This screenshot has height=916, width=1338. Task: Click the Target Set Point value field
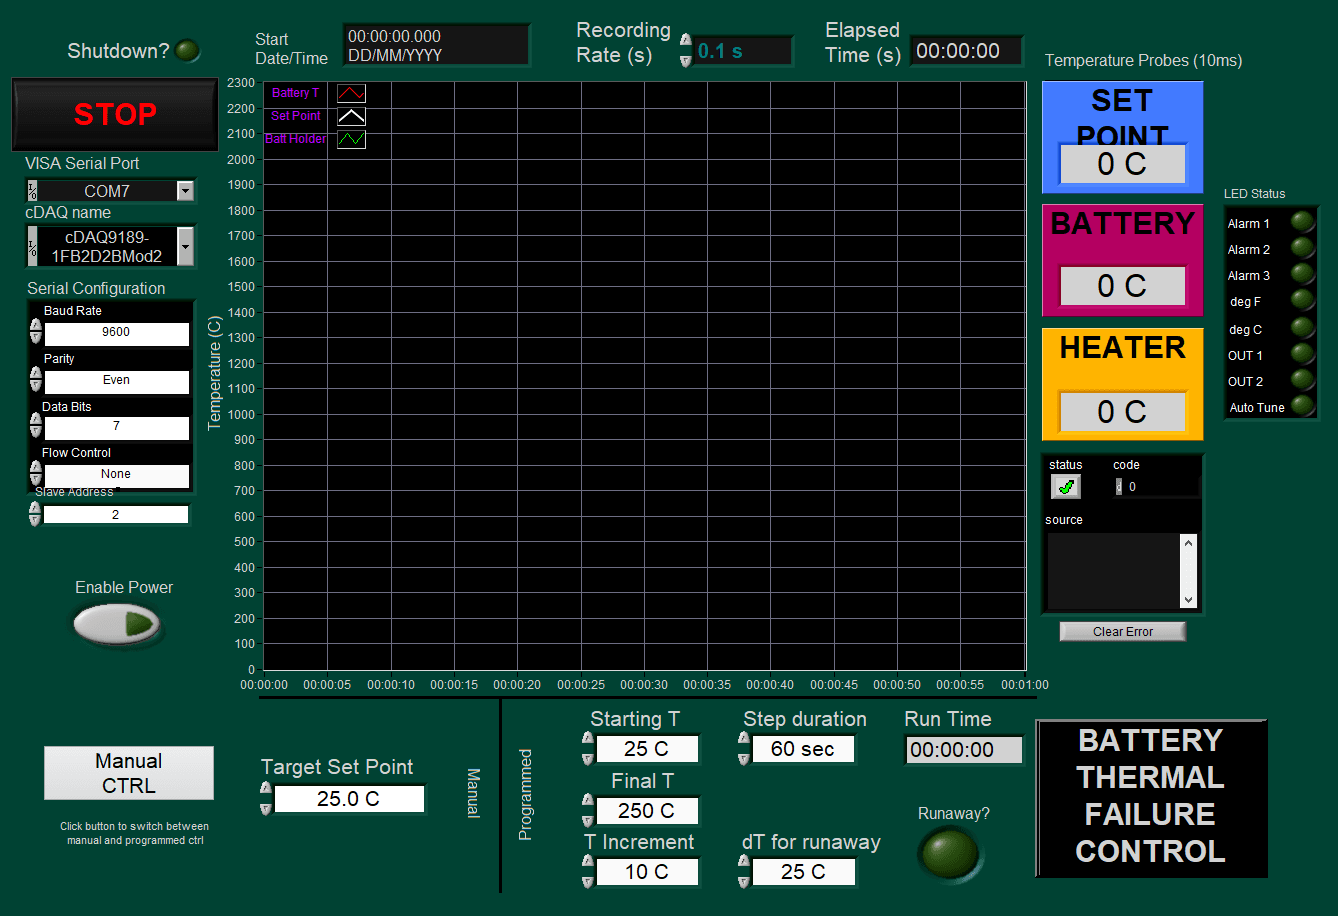[349, 799]
